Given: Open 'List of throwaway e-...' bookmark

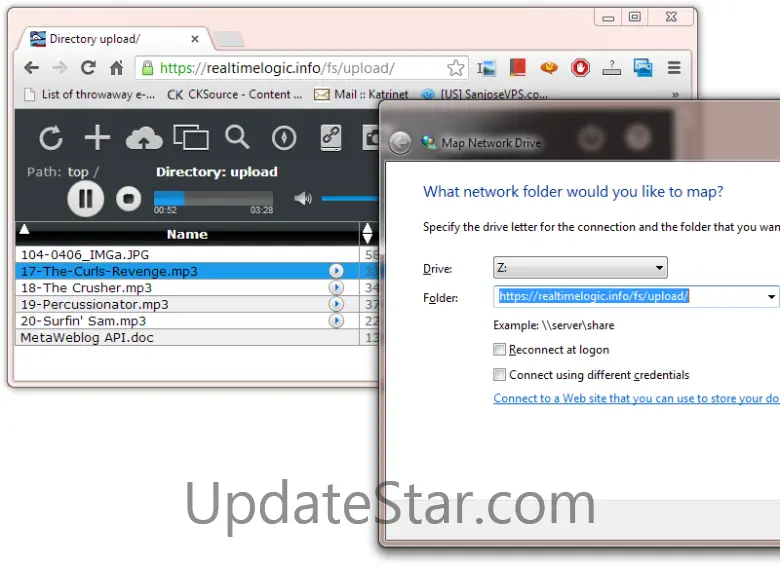Looking at the screenshot, I should pyautogui.click(x=90, y=94).
